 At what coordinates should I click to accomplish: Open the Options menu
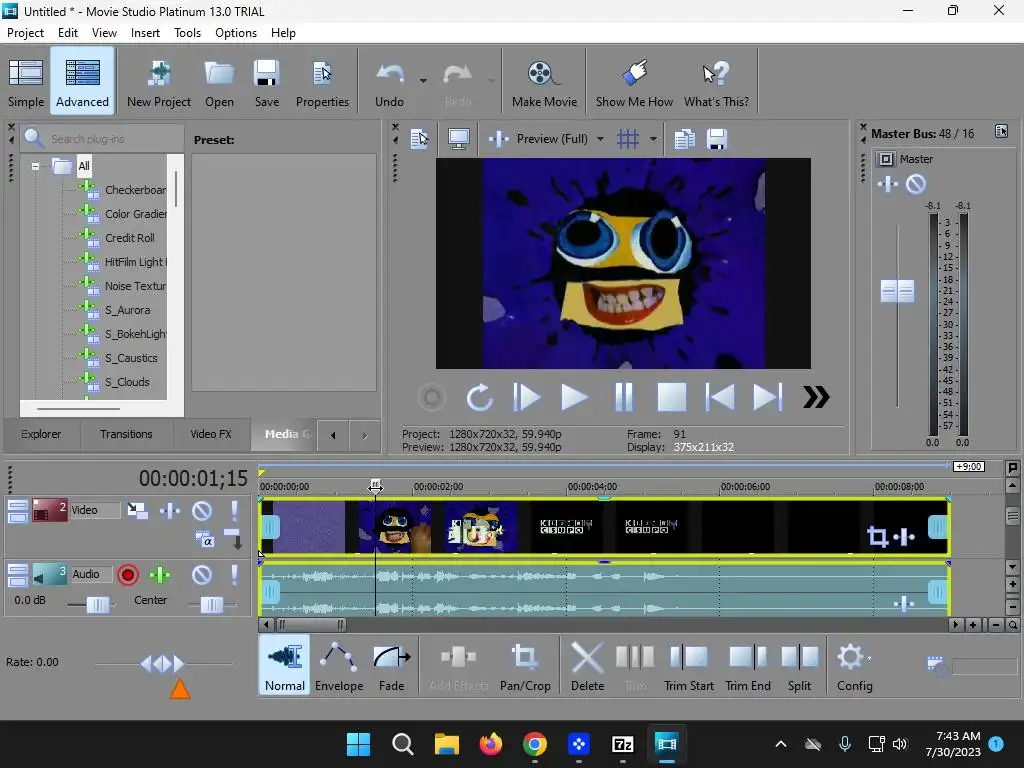coord(236,33)
